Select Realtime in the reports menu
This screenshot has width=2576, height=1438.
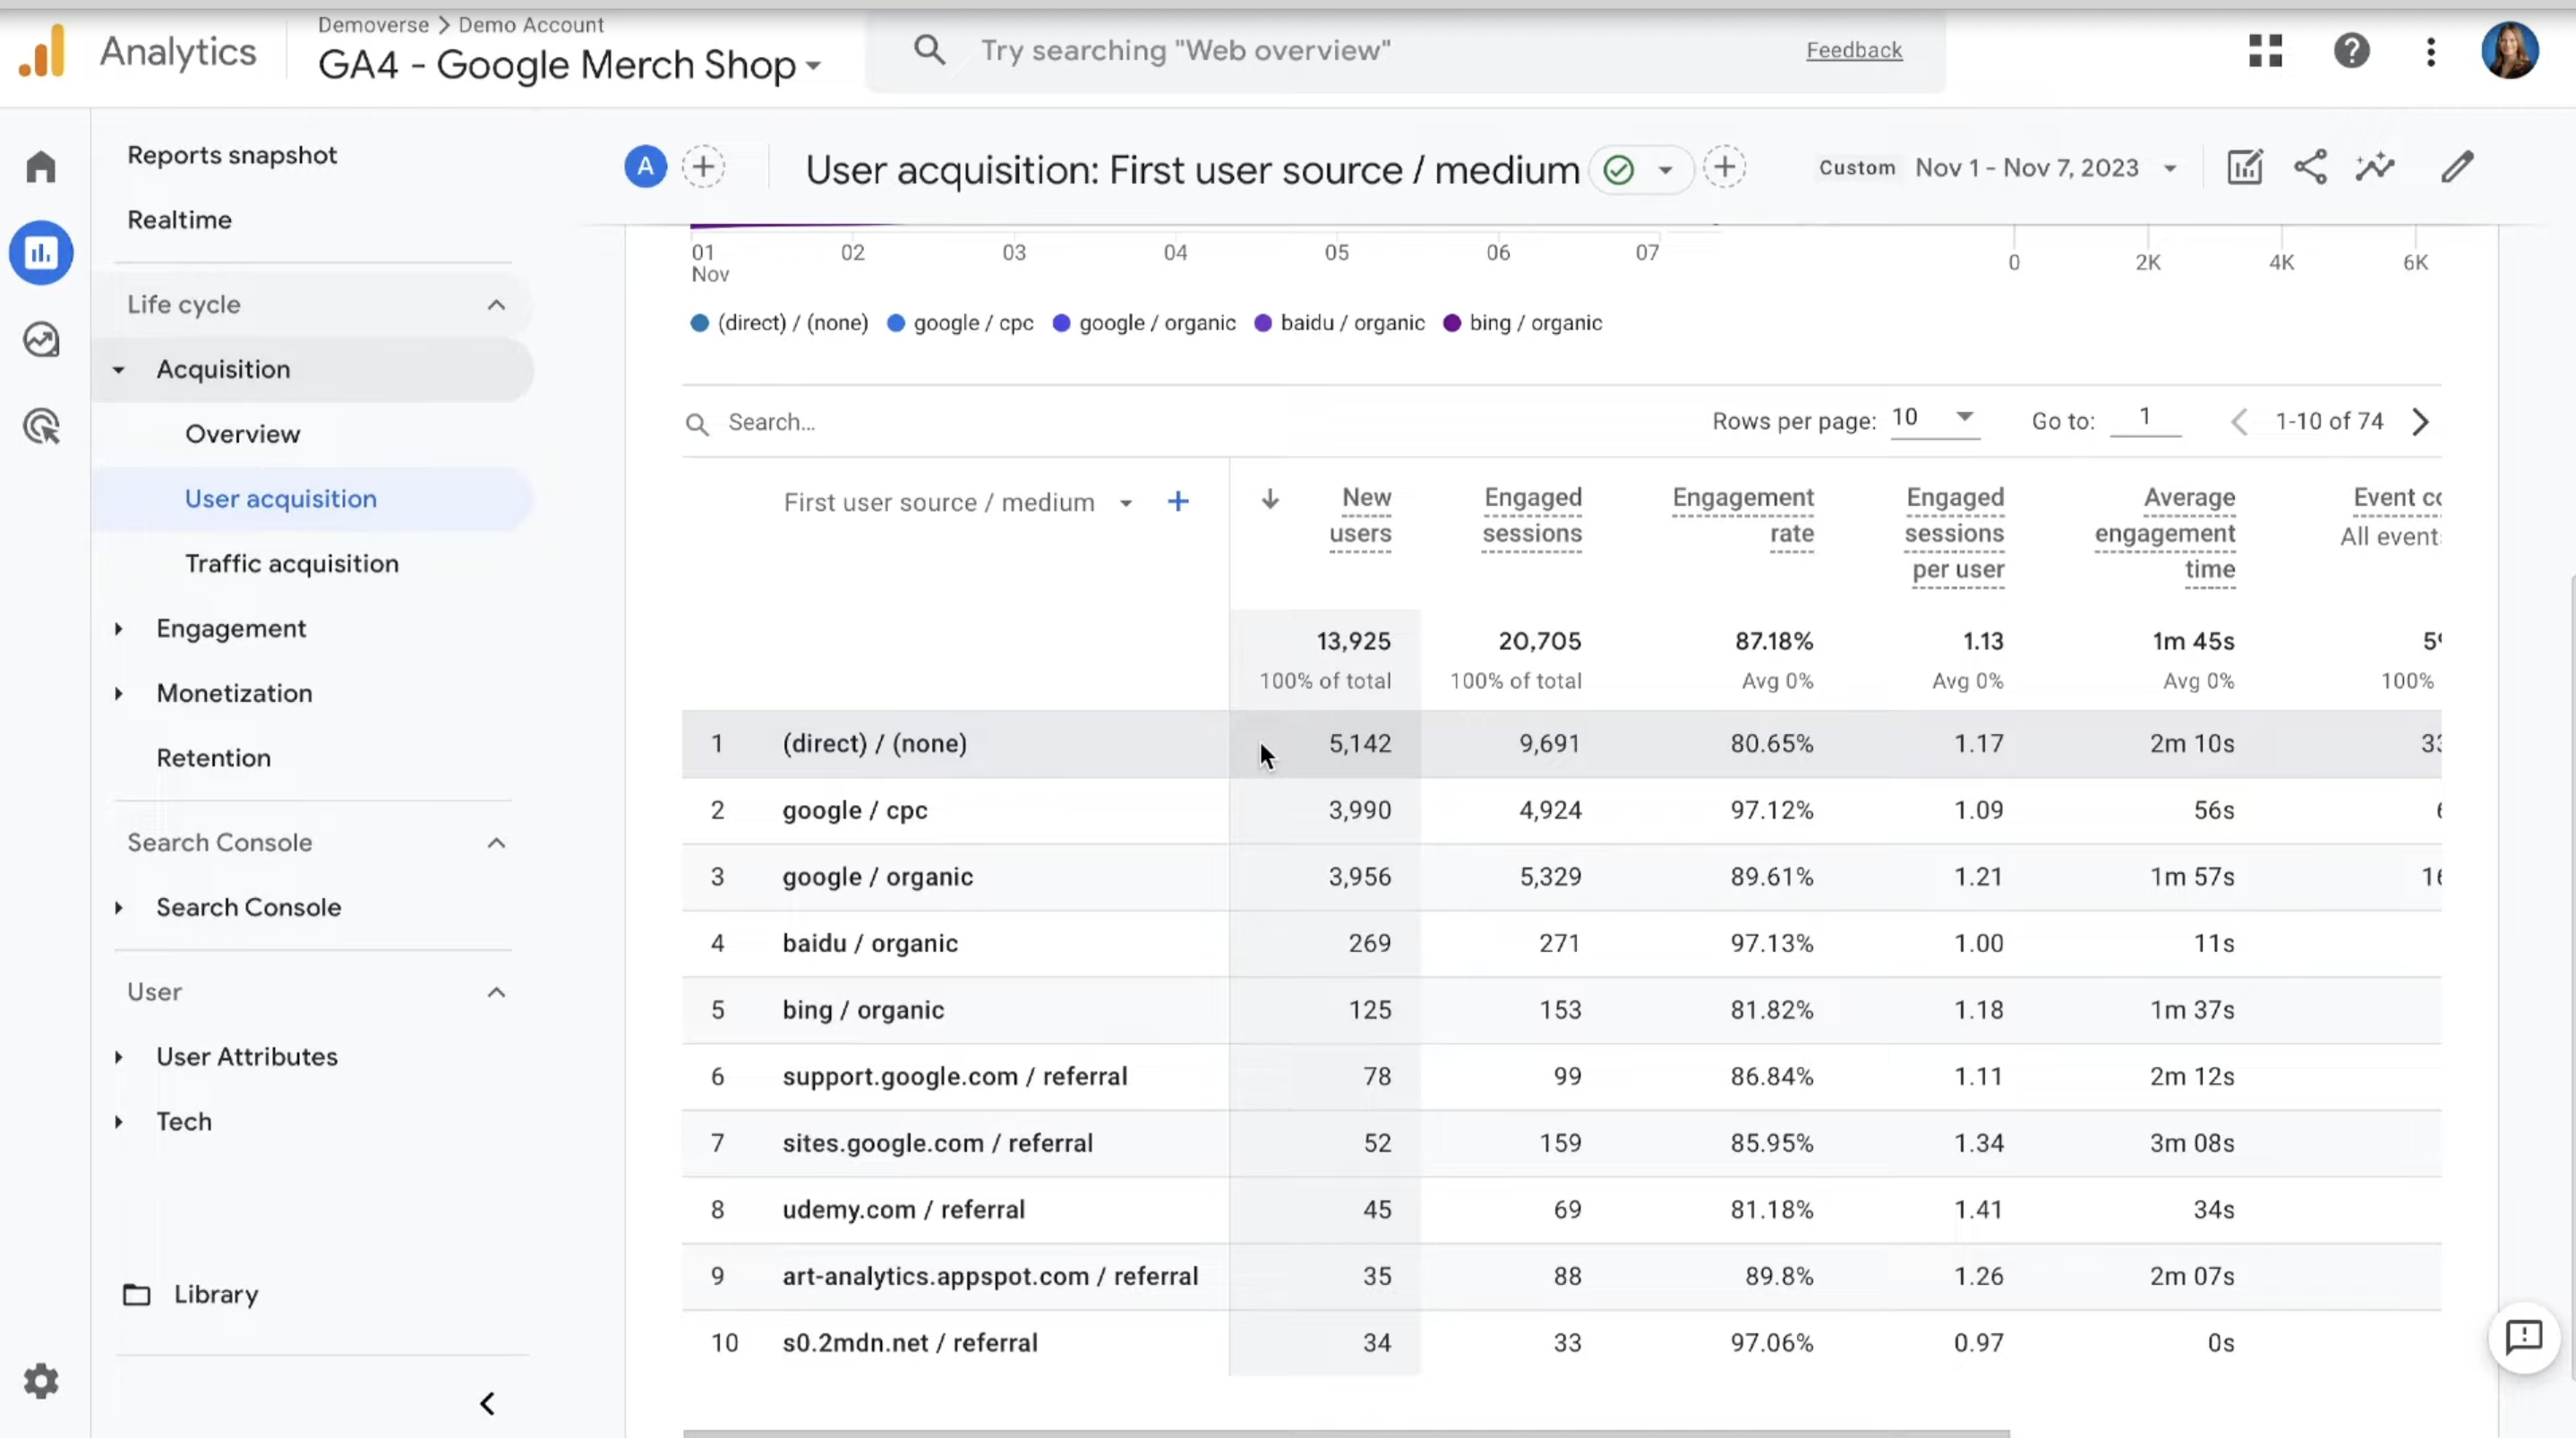pos(180,220)
